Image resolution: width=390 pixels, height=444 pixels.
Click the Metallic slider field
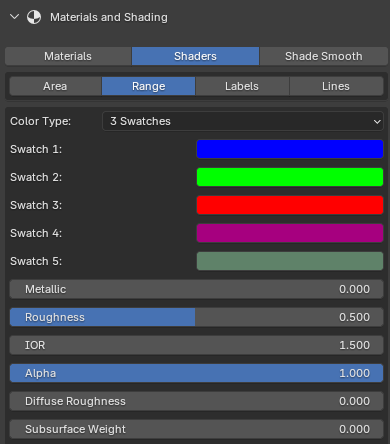(196, 289)
